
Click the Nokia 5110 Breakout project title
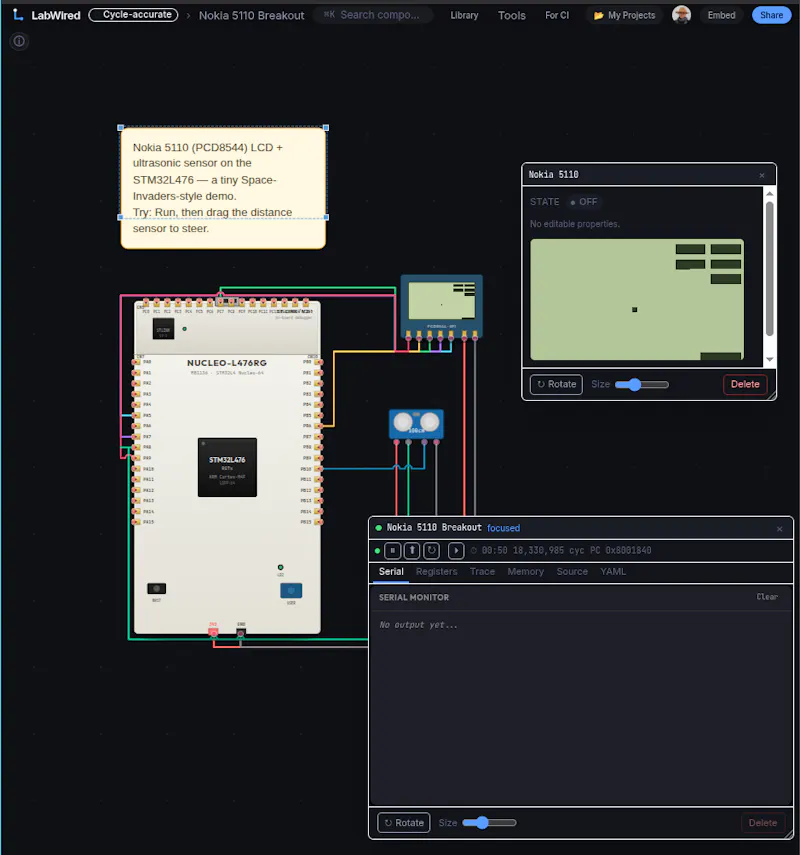pos(251,15)
